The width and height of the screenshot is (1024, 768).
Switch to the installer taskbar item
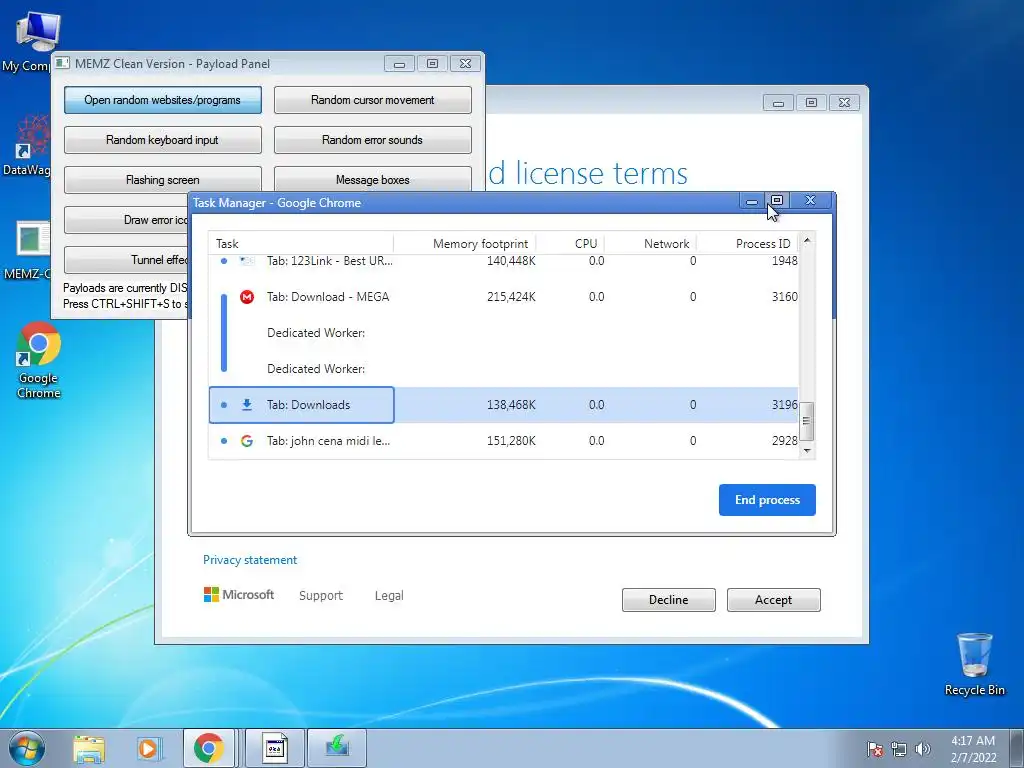click(337, 748)
